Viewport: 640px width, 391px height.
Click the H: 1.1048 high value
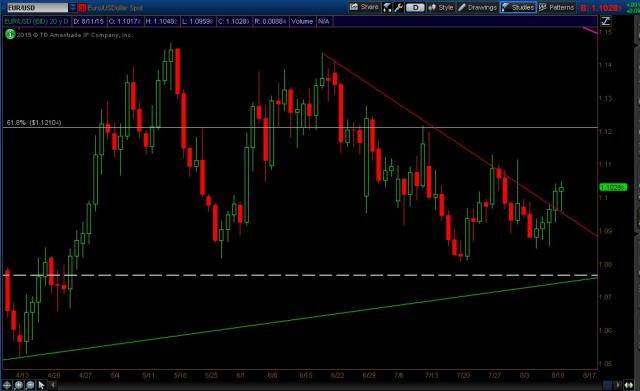pos(161,21)
